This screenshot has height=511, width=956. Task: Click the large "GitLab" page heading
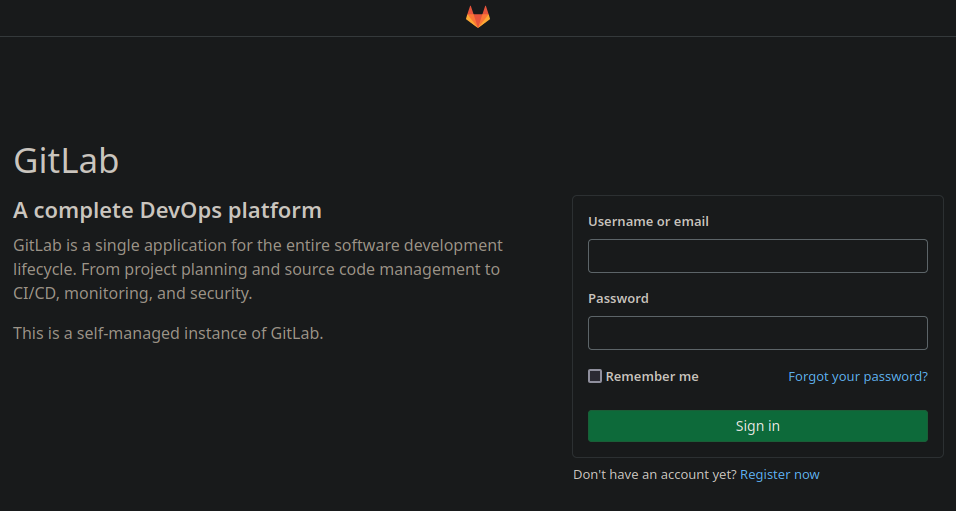click(x=66, y=161)
